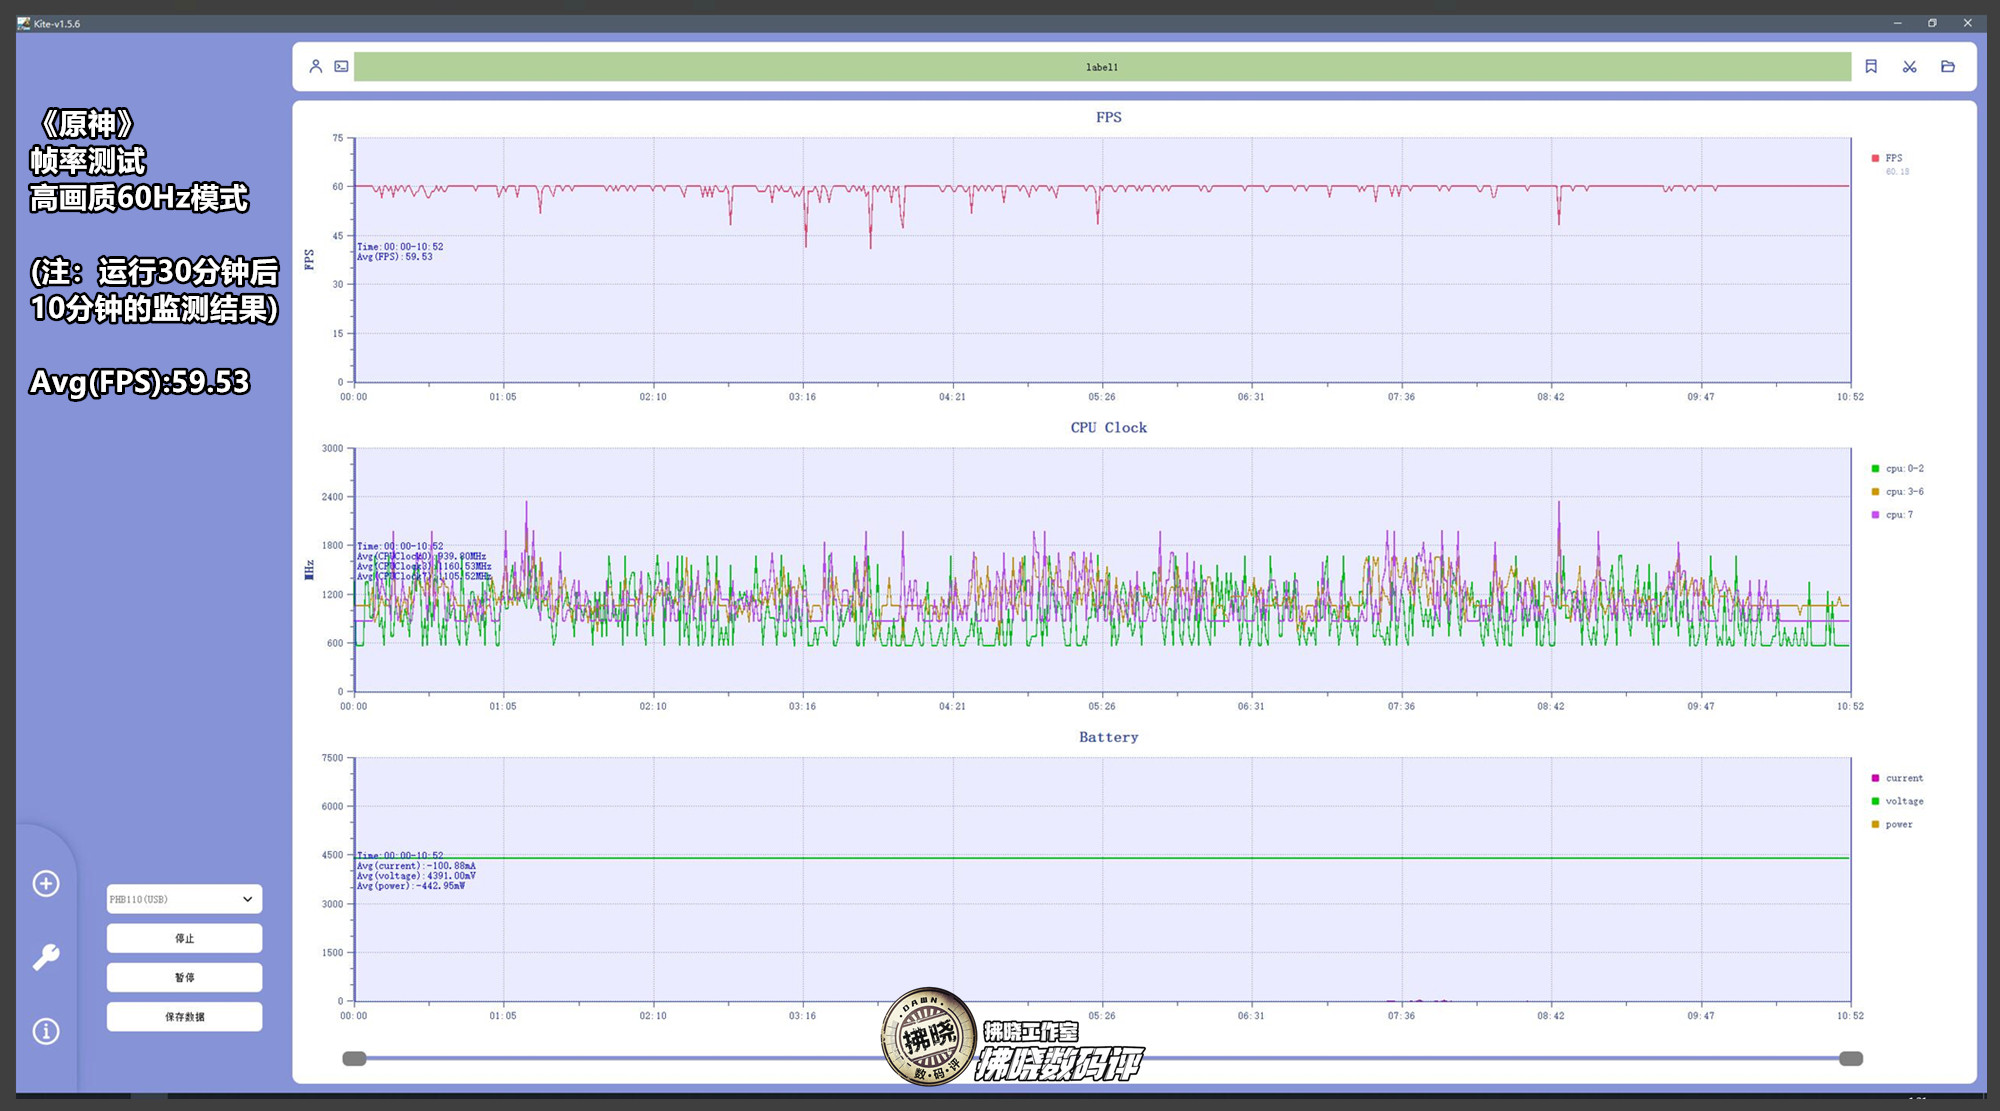Click the bookmark icon in top bar
2000x1111 pixels.
point(1871,66)
